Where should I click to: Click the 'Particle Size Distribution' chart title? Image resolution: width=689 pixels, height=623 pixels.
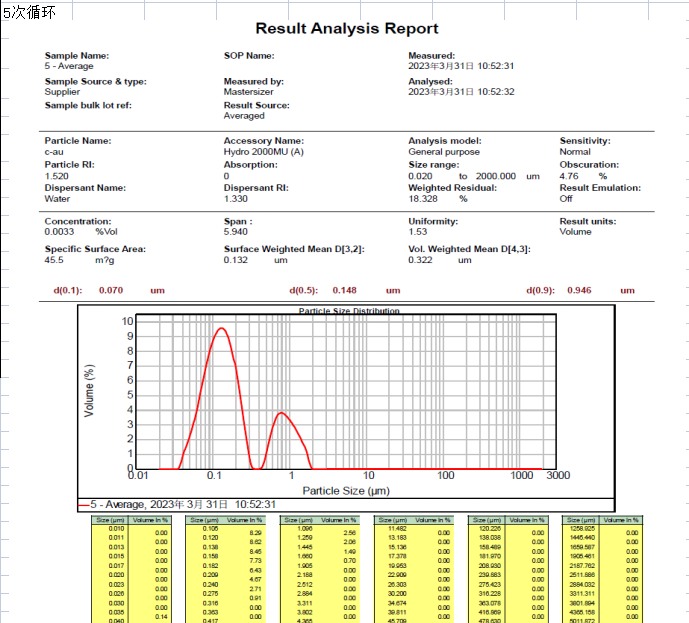tap(349, 311)
